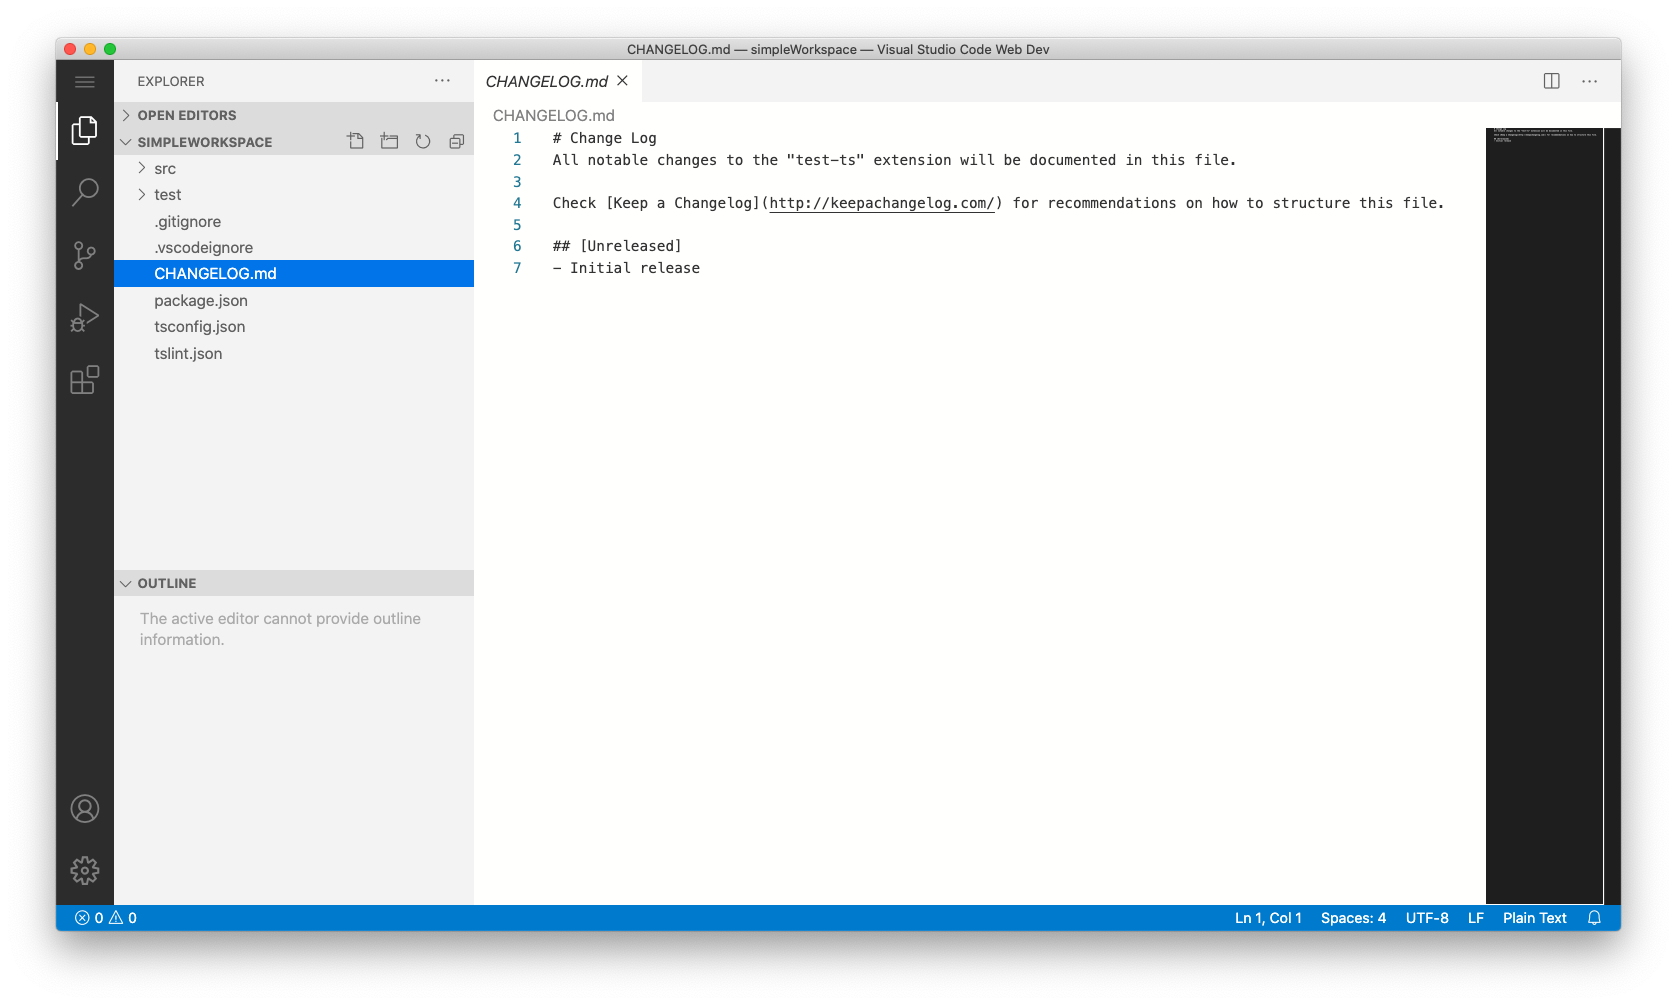Open the Extensions view
This screenshot has height=1005, width=1677.
85,380
